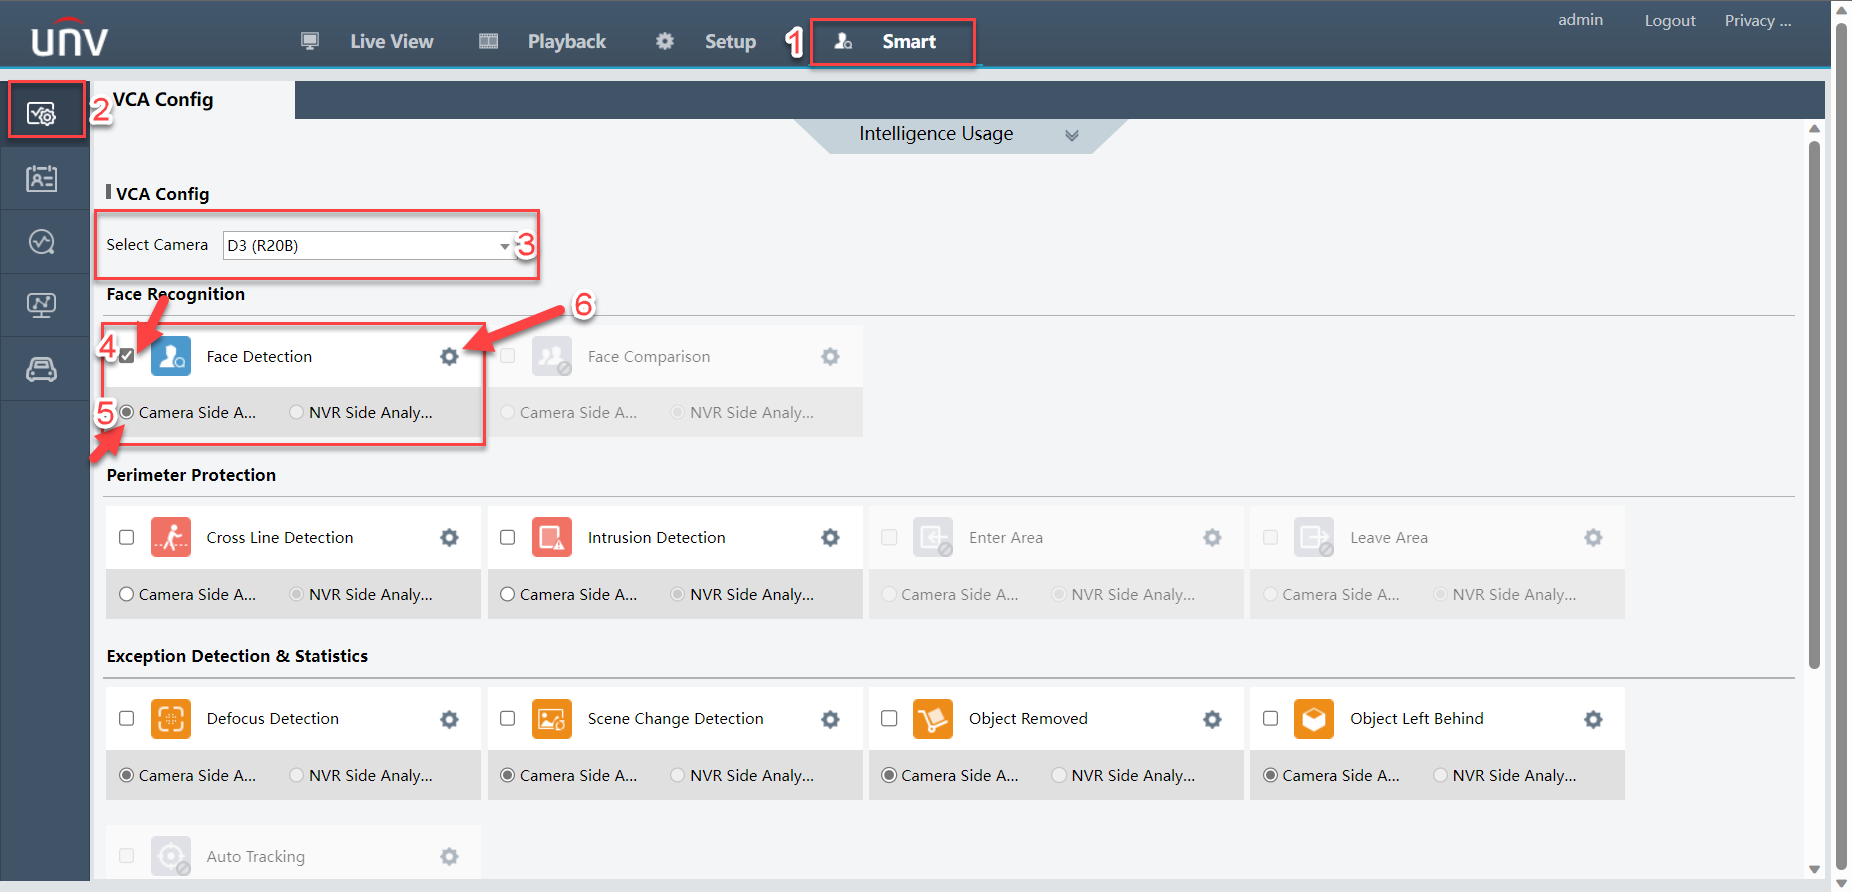The height and width of the screenshot is (892, 1852).
Task: Open the face library sidebar icon
Action: point(42,179)
